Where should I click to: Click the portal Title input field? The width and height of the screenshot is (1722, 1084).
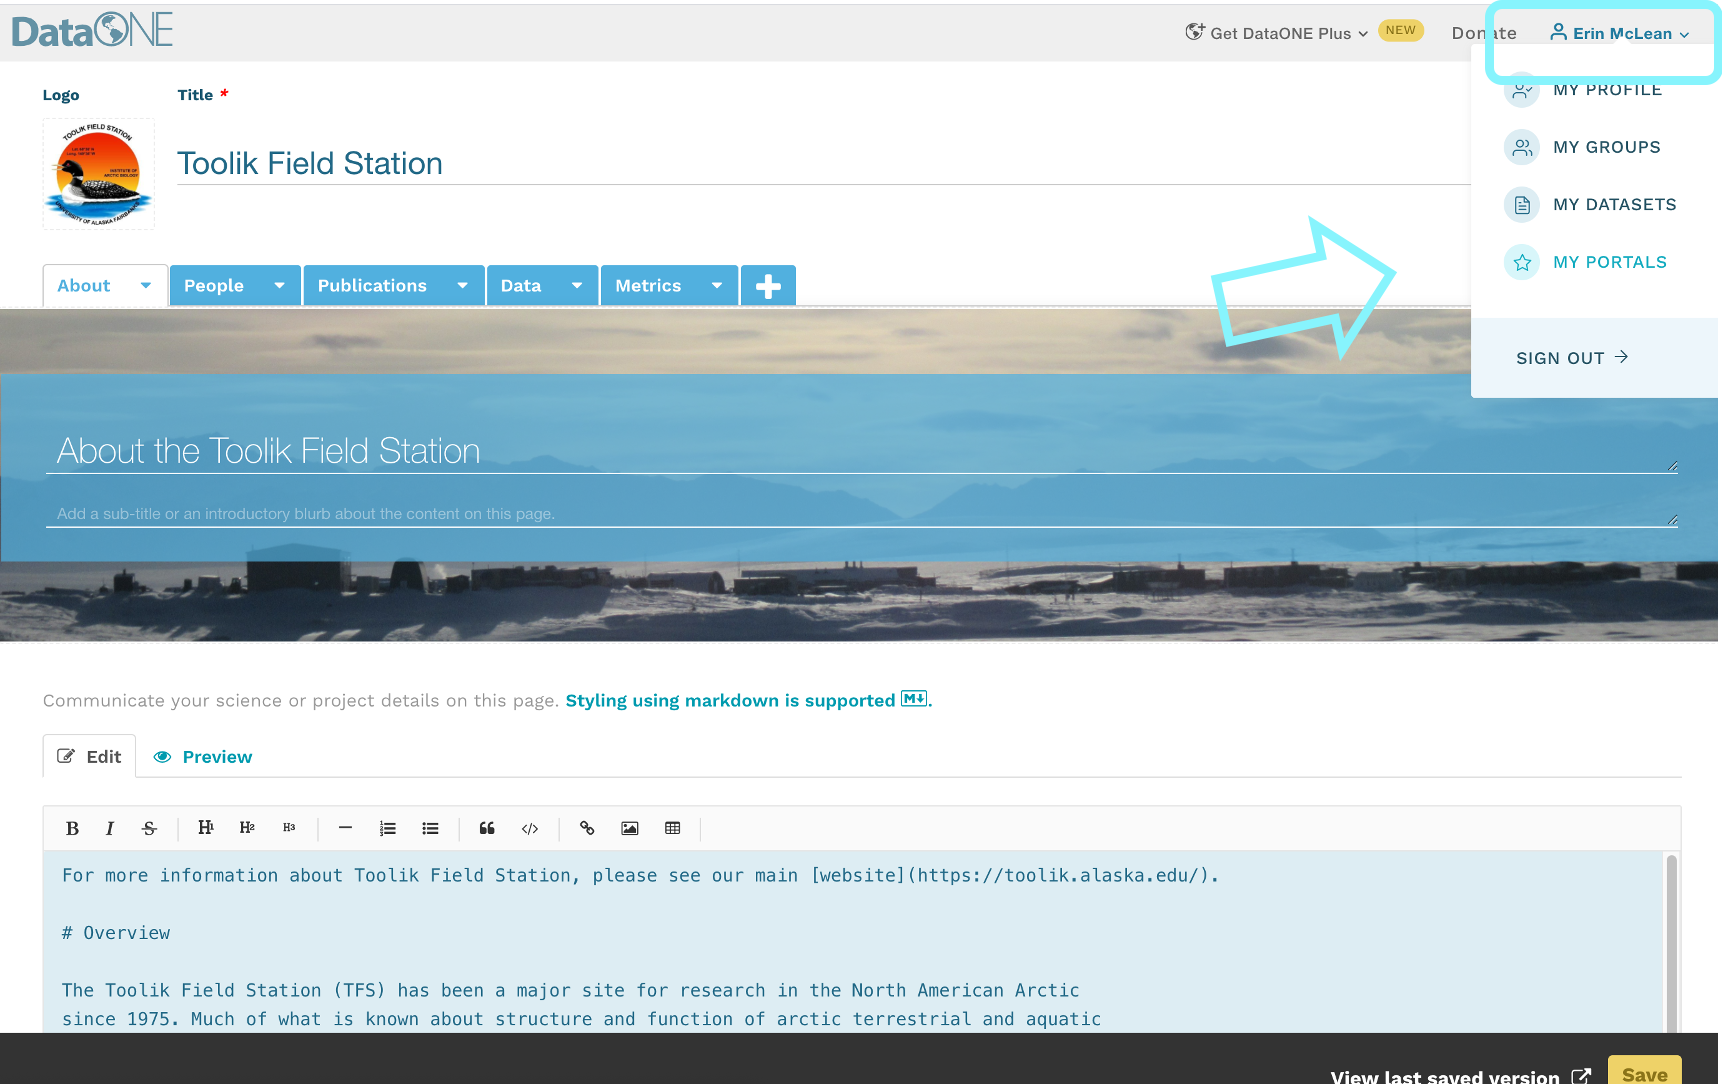[x=823, y=164]
